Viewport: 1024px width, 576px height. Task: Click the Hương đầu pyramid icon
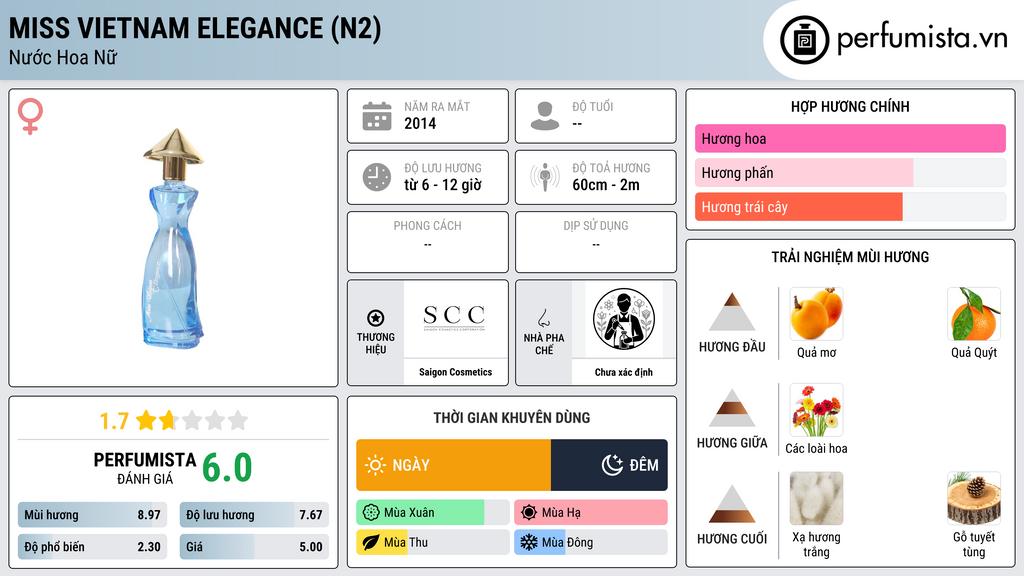pos(732,312)
